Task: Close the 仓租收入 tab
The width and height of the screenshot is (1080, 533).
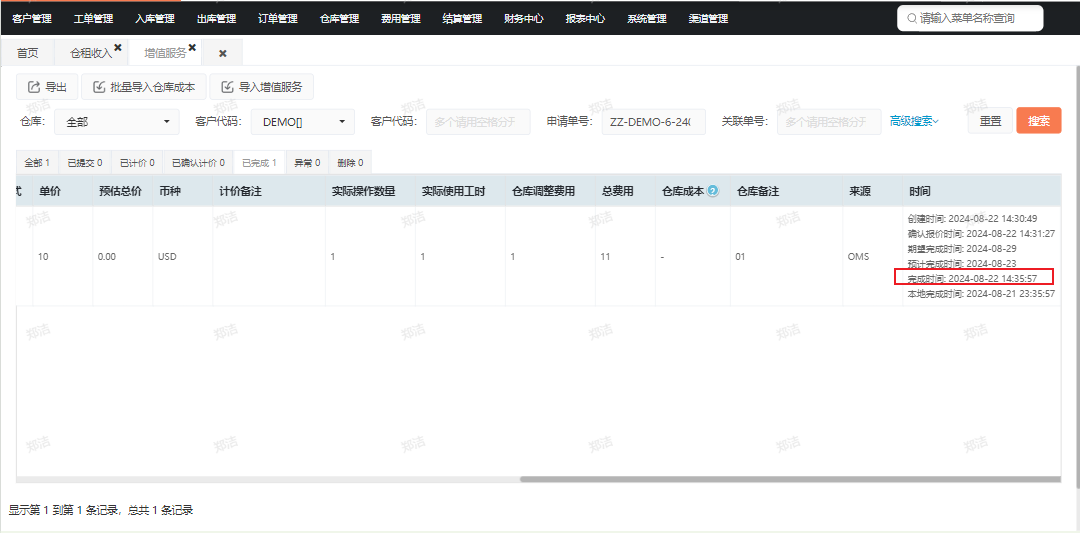Action: [118, 48]
